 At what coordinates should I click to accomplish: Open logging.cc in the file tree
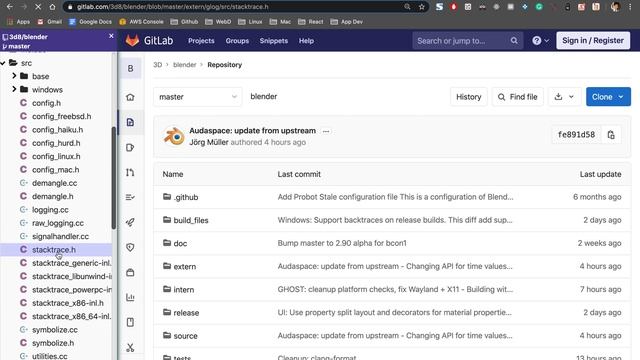click(50, 209)
